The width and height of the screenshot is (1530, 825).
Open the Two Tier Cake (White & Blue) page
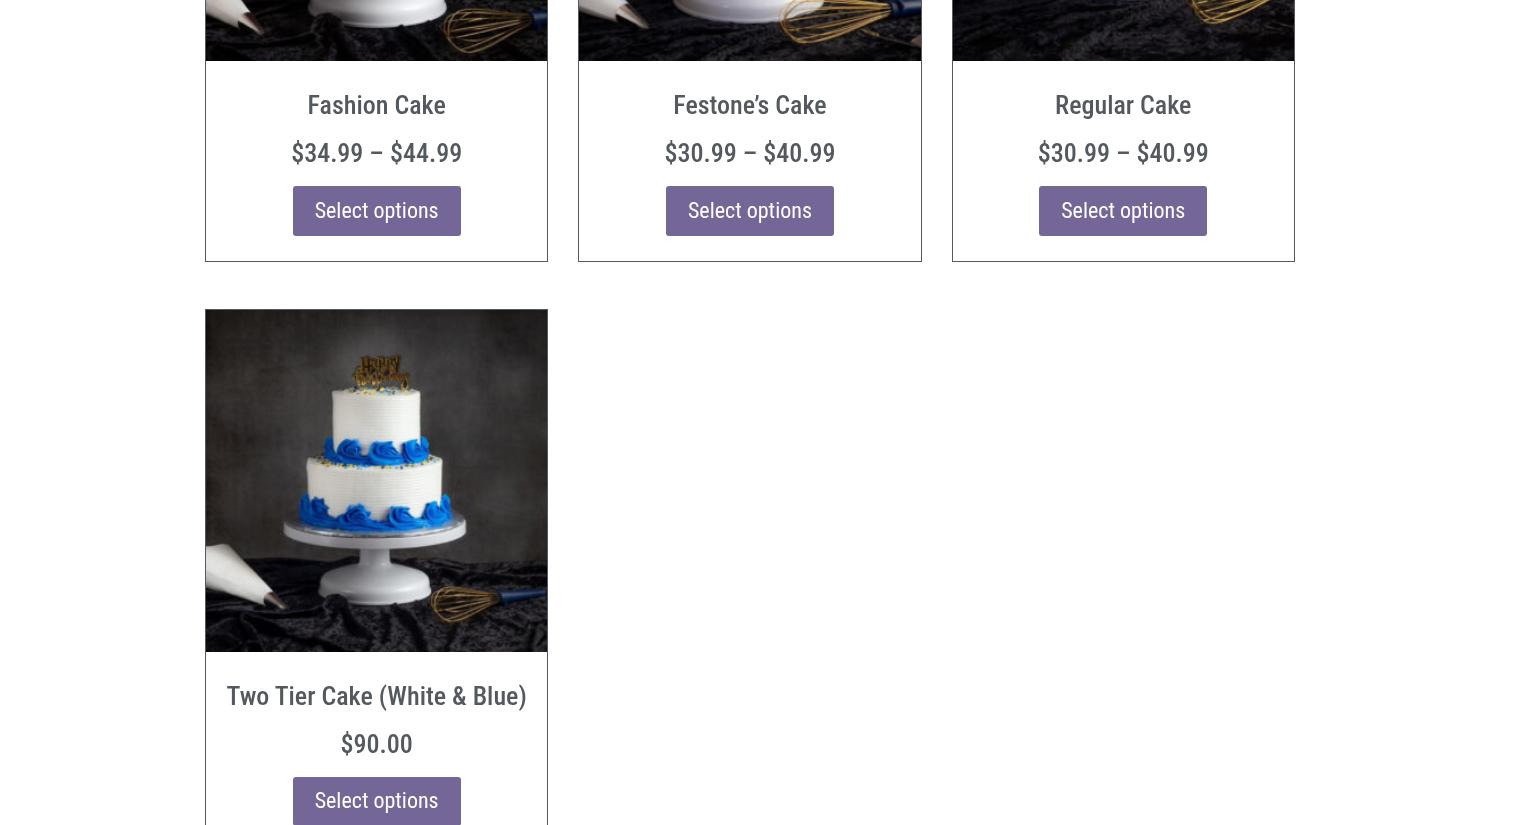pos(376,696)
